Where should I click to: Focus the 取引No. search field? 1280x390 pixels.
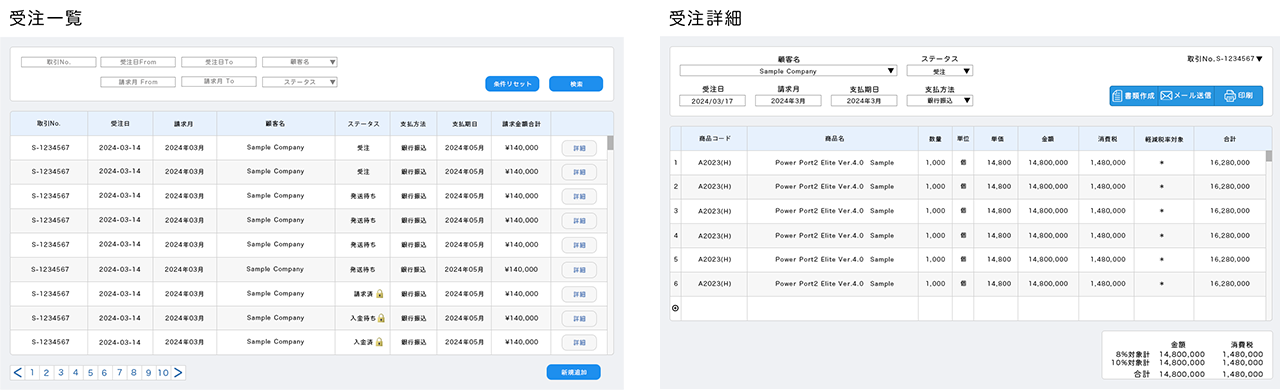click(x=59, y=62)
